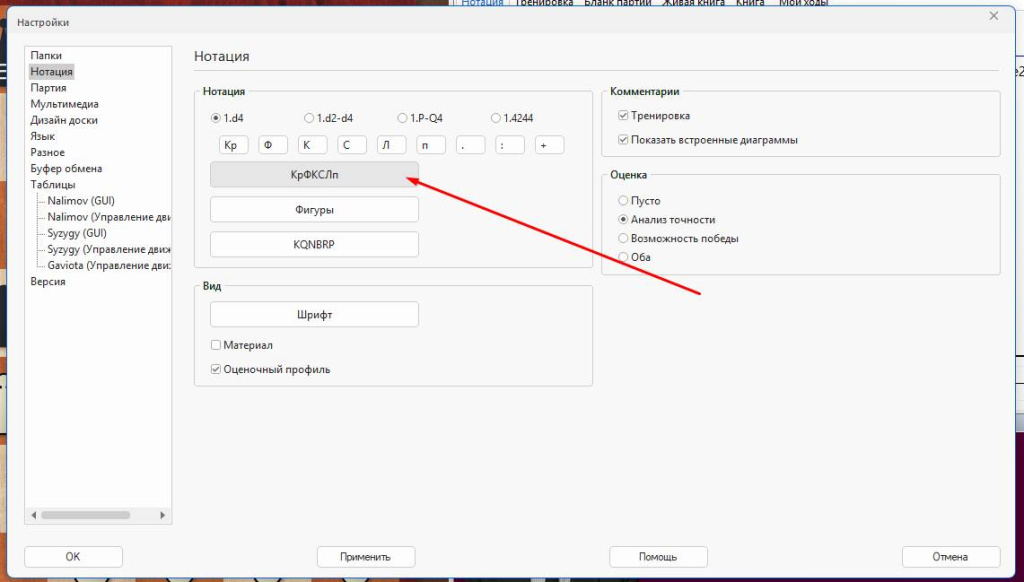This screenshot has height=582, width=1024.
Task: Open the Помощь help page
Action: pos(658,556)
